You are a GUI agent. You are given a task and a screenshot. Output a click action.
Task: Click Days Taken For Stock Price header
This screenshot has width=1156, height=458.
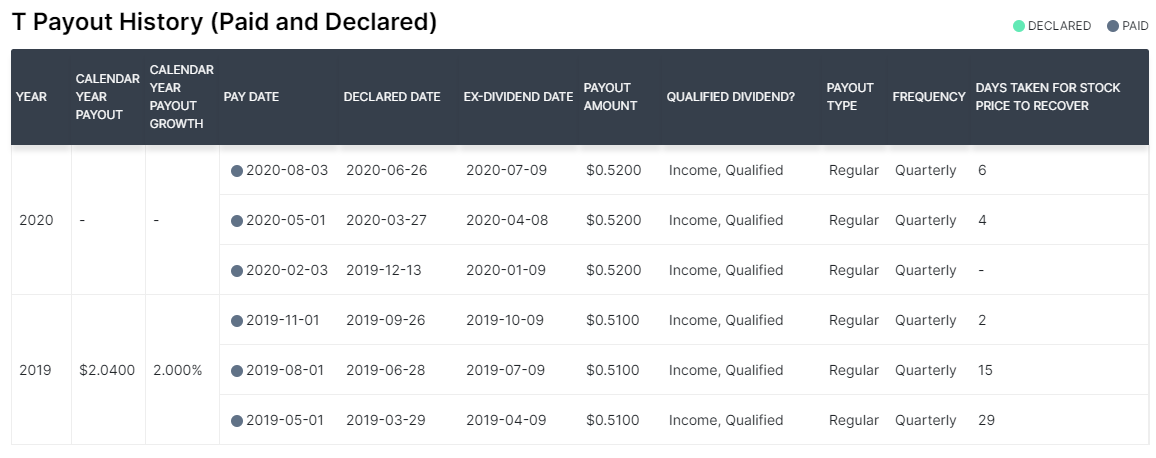tap(1048, 97)
